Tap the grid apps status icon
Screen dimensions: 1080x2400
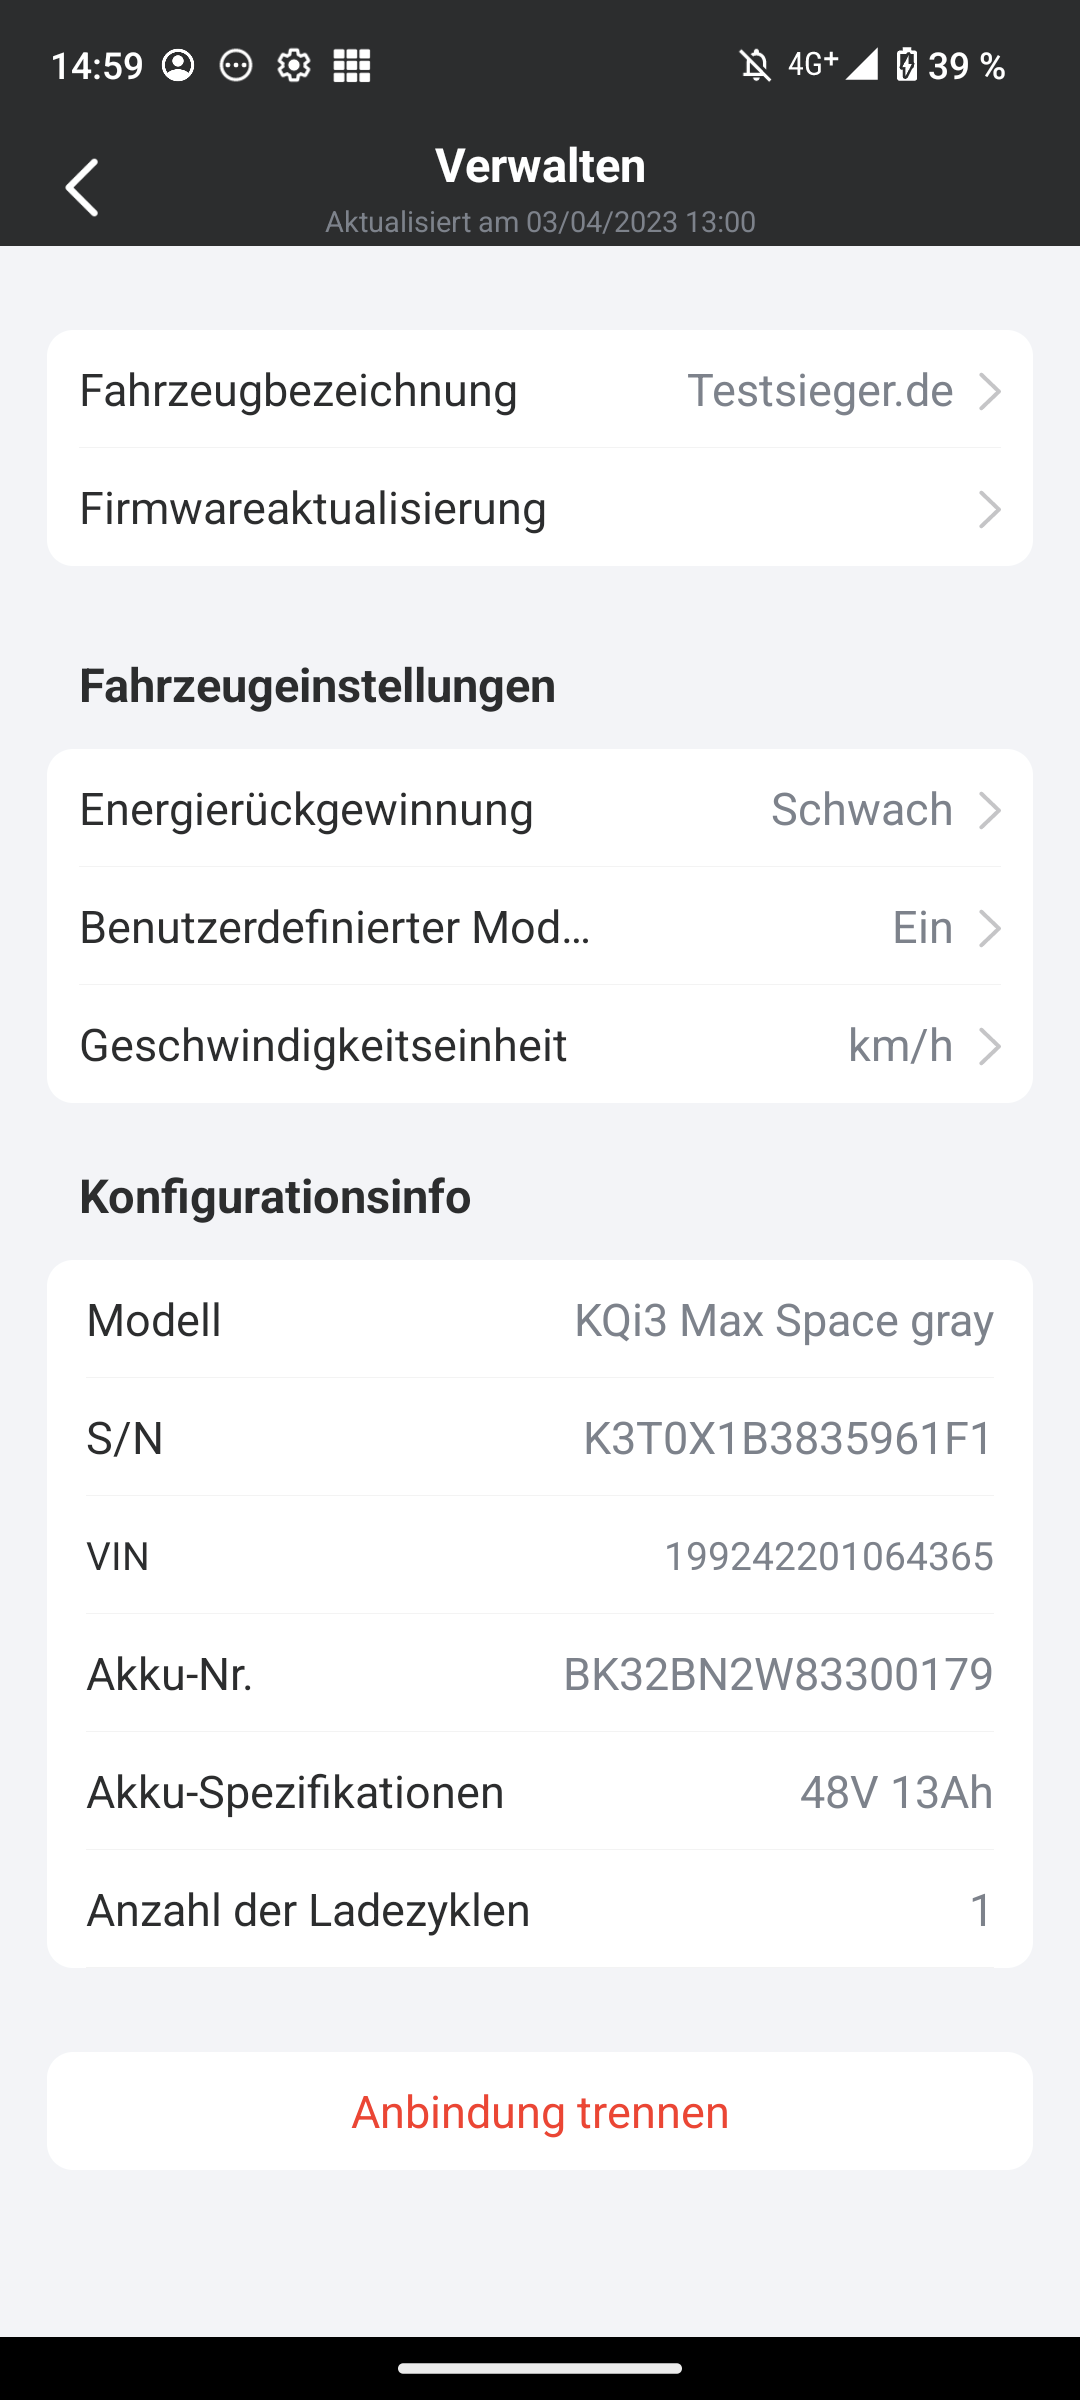352,66
